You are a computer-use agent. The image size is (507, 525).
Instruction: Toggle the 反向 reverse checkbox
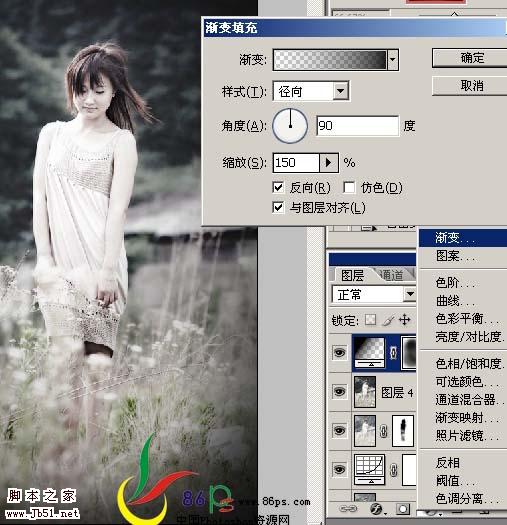click(x=278, y=188)
